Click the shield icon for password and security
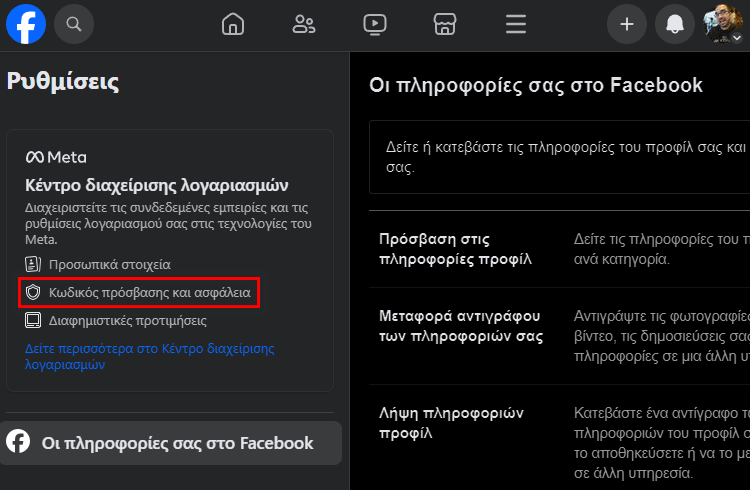 pyautogui.click(x=33, y=292)
